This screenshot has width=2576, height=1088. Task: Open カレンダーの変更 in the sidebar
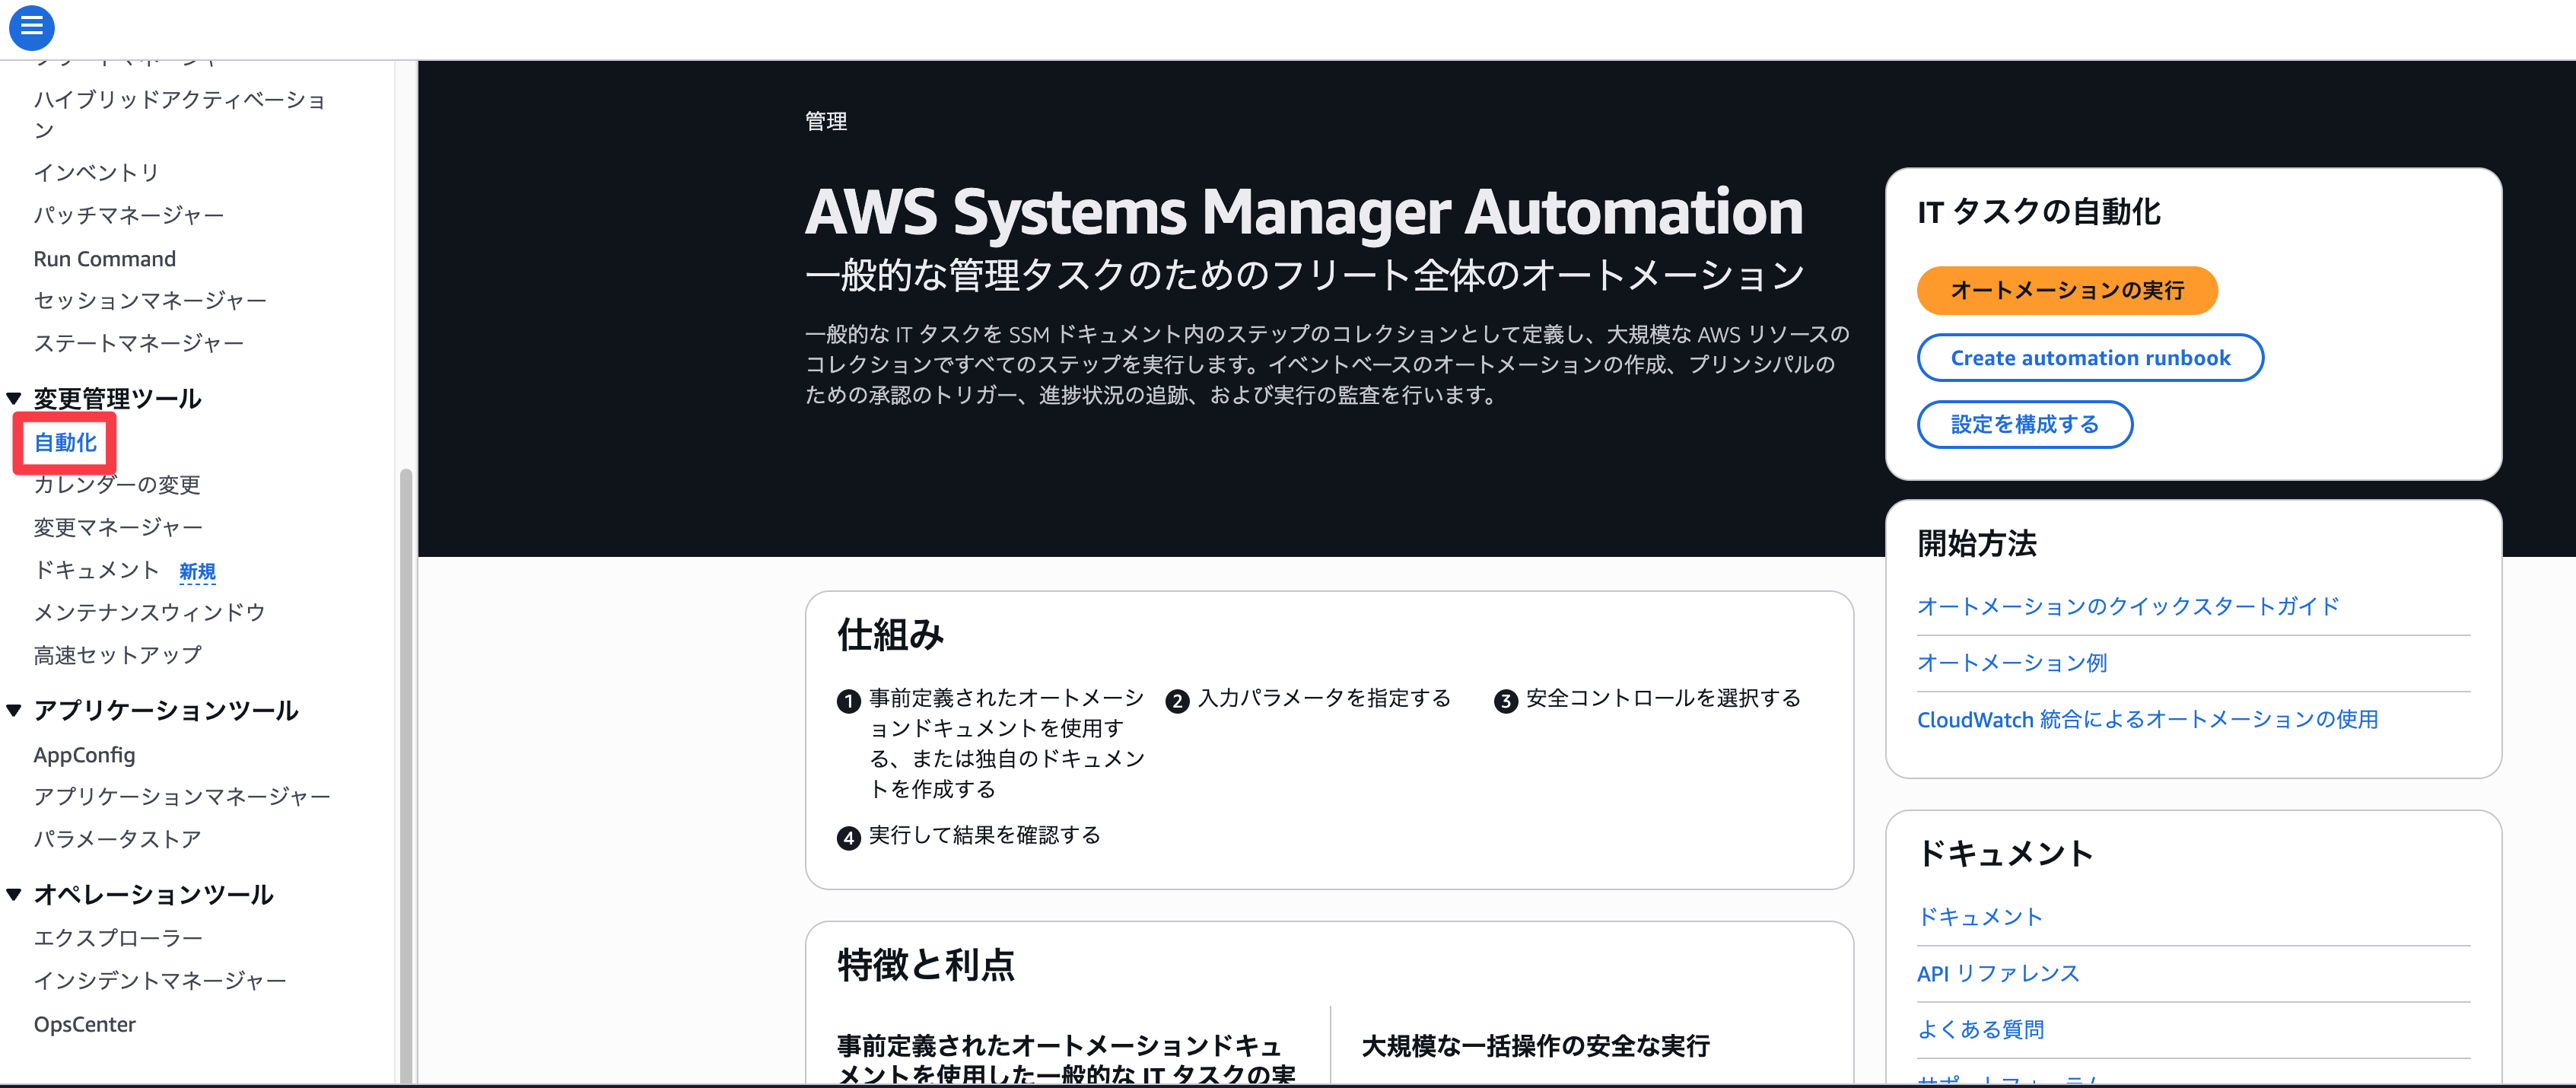tap(117, 485)
